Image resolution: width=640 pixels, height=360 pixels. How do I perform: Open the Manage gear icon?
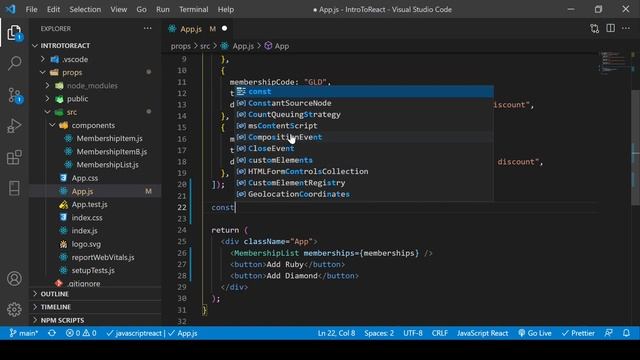(14, 309)
